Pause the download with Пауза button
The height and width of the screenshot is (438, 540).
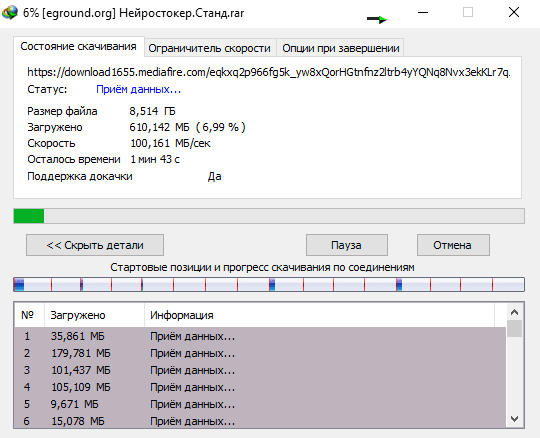(346, 245)
